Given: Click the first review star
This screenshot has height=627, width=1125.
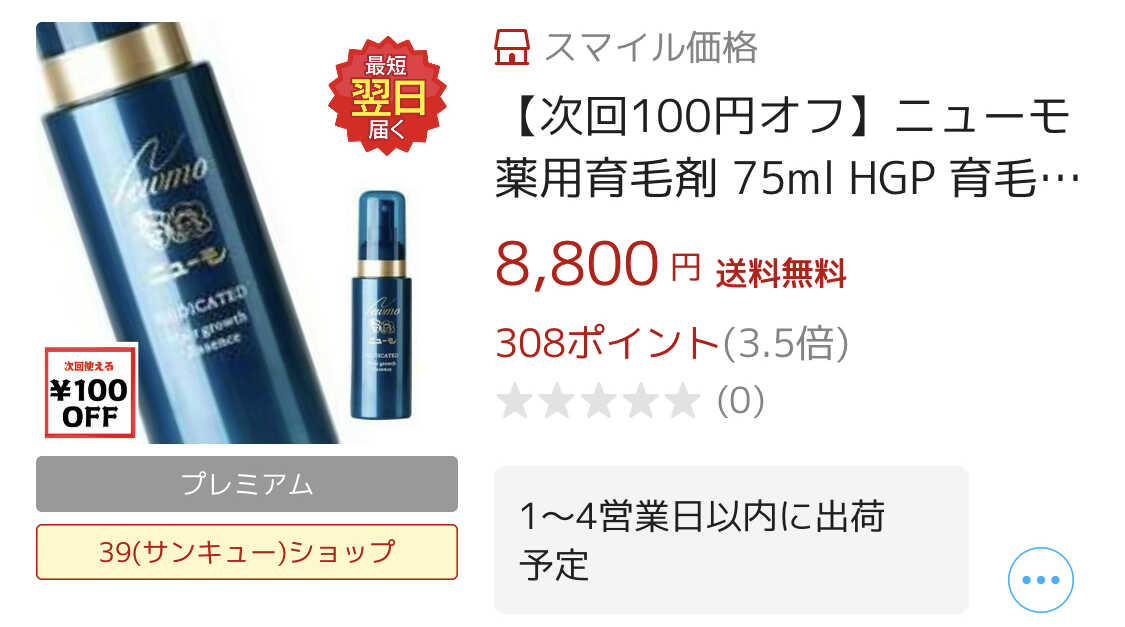Looking at the screenshot, I should click(x=514, y=400).
